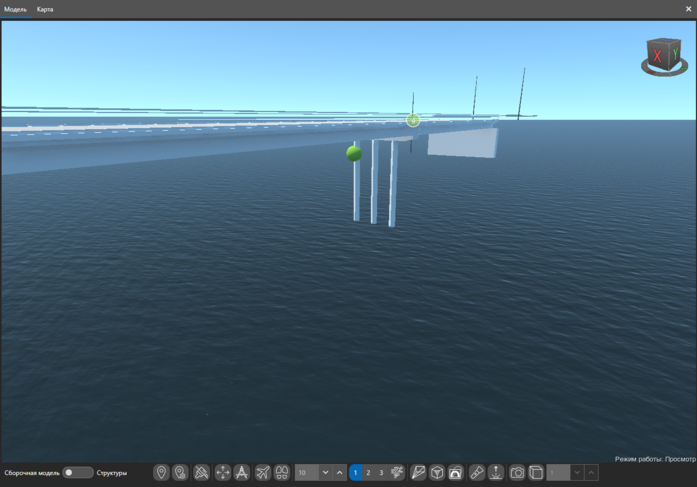
Task: Toggle Сборочная модель / Структуры switch
Action: pos(78,472)
